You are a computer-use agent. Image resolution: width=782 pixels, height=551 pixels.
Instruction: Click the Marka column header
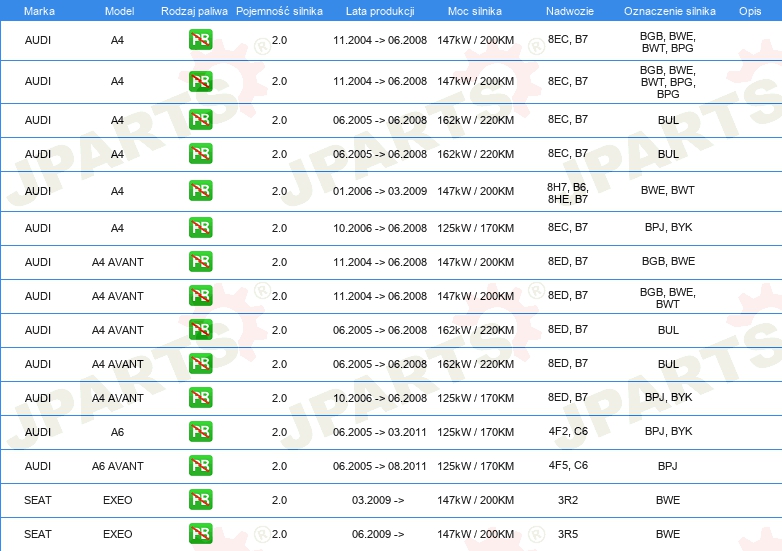tap(39, 11)
